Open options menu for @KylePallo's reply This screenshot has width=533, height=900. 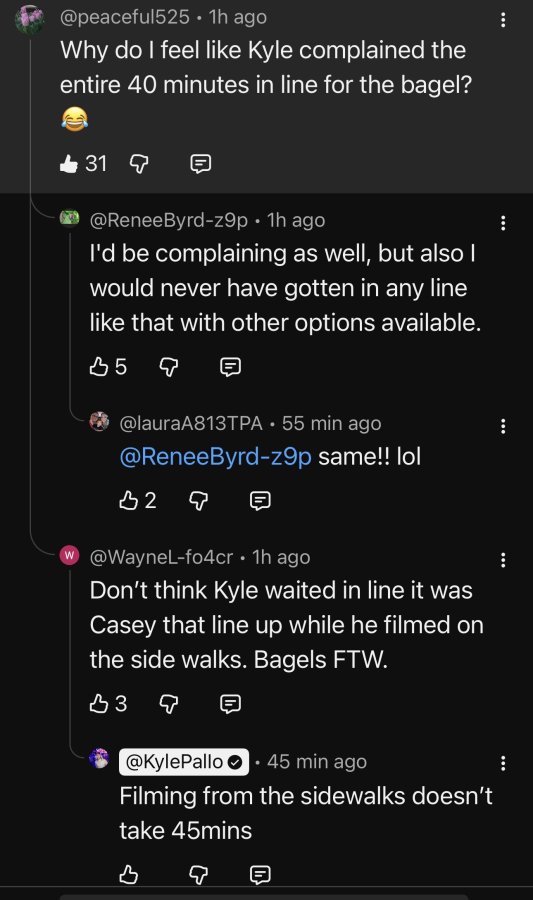pyautogui.click(x=503, y=763)
